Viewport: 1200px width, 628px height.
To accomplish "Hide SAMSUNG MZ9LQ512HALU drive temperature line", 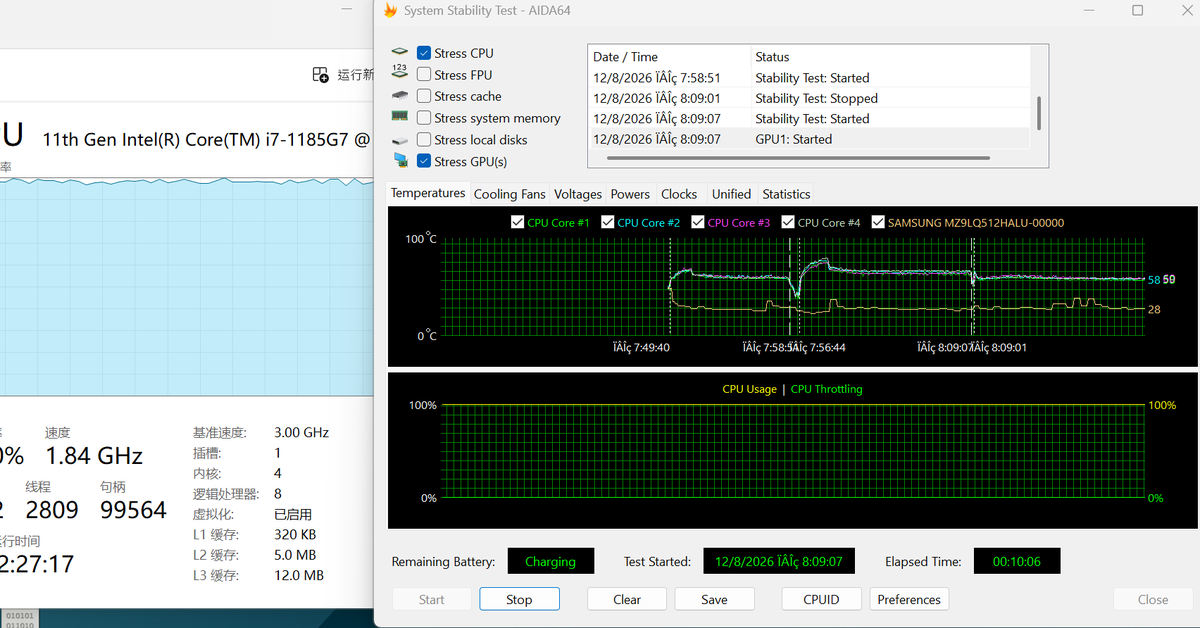I will click(878, 222).
